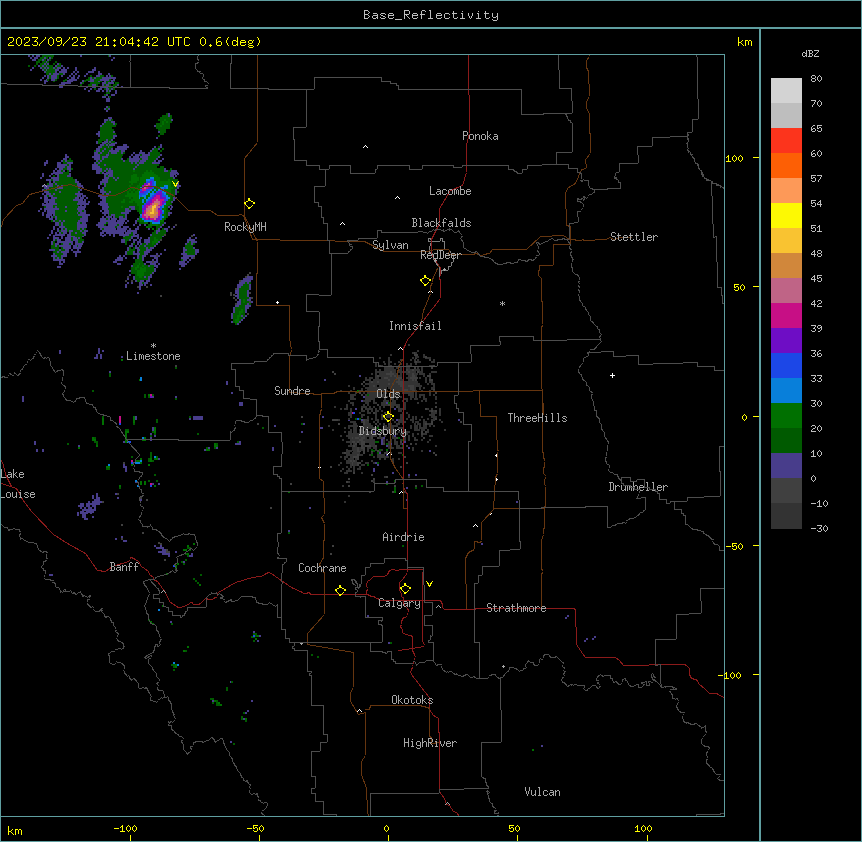Click the dBZ legend heading

click(x=810, y=53)
